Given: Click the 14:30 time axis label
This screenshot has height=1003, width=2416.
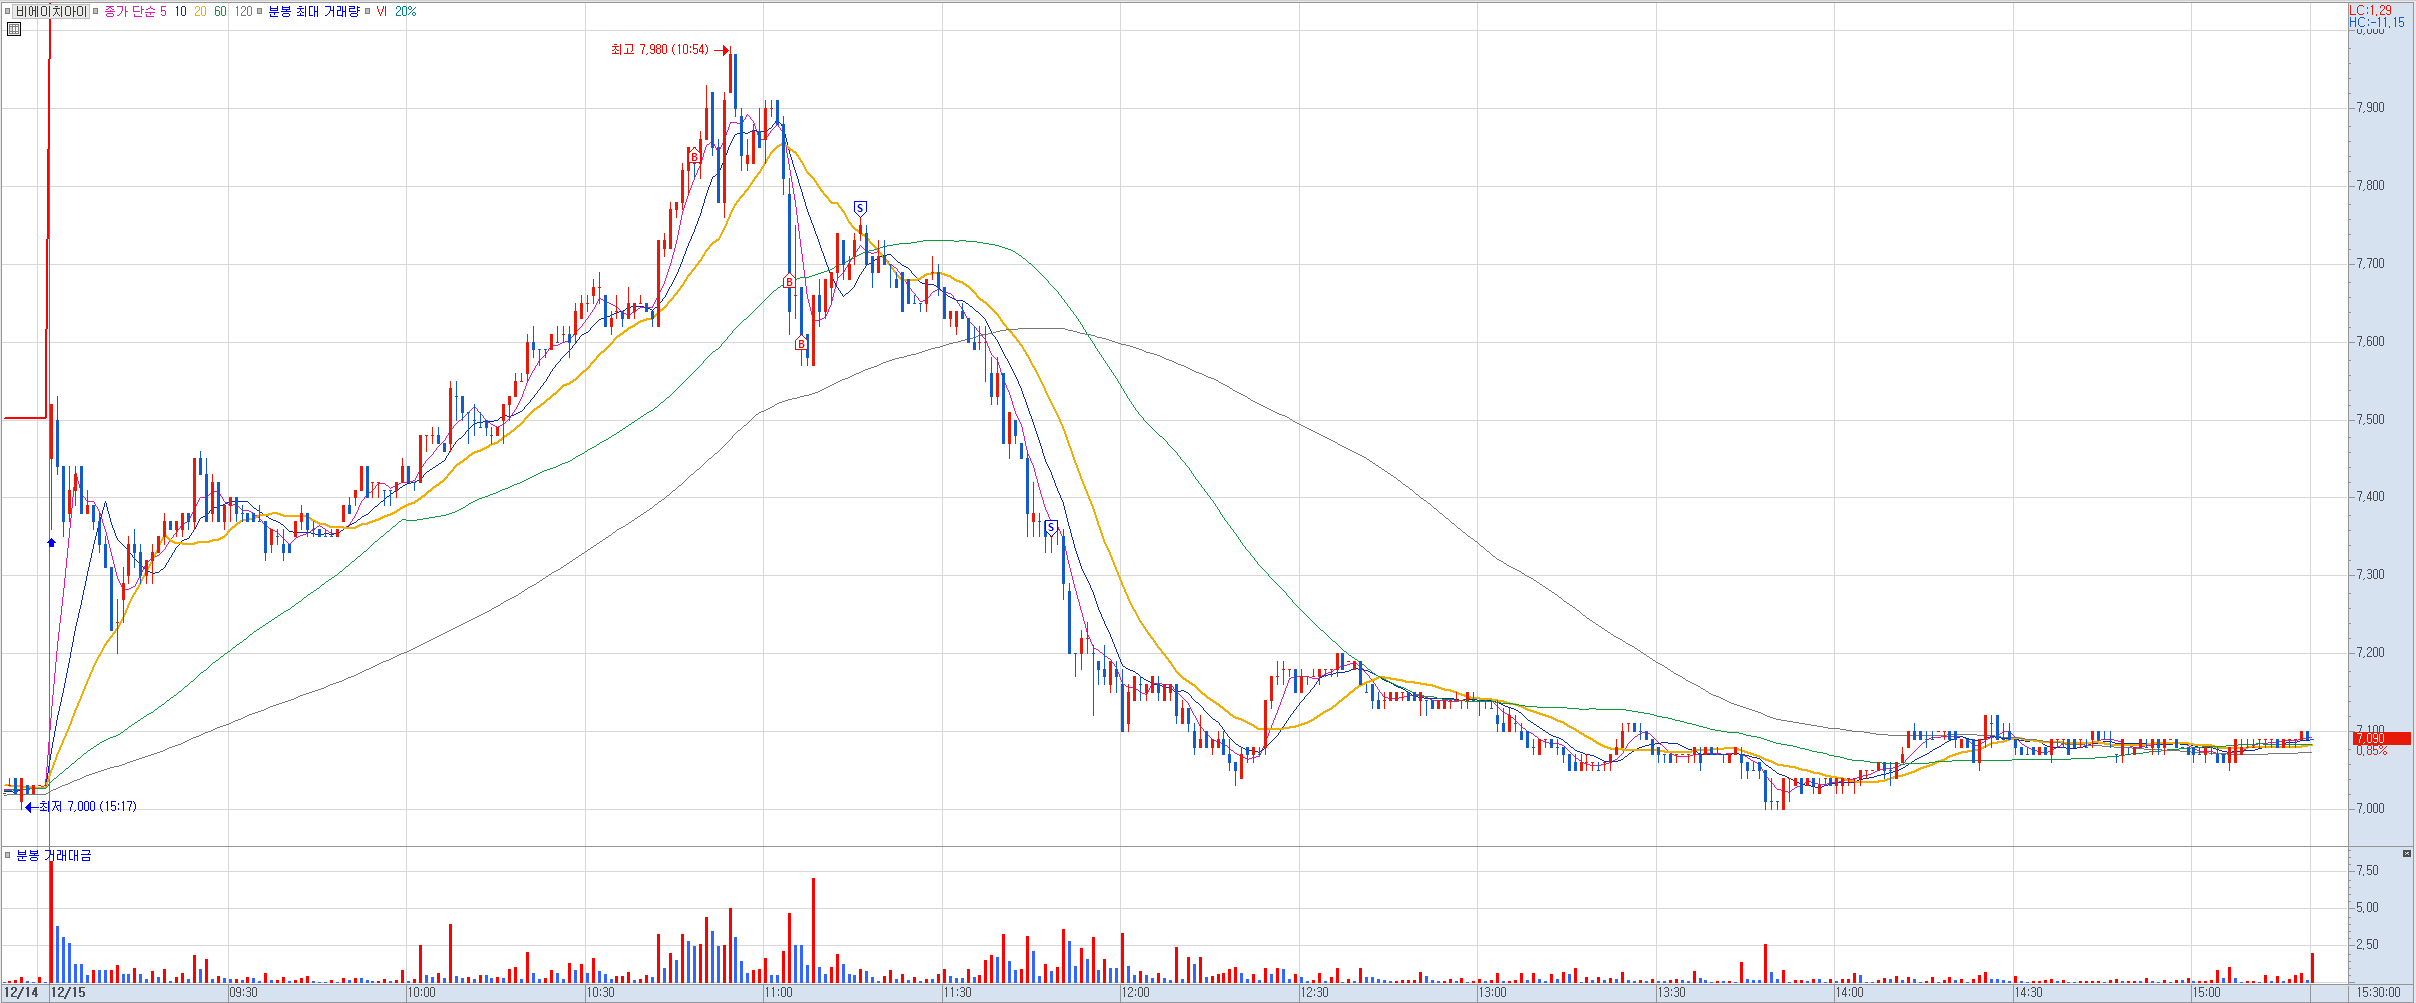Looking at the screenshot, I should tap(2028, 993).
